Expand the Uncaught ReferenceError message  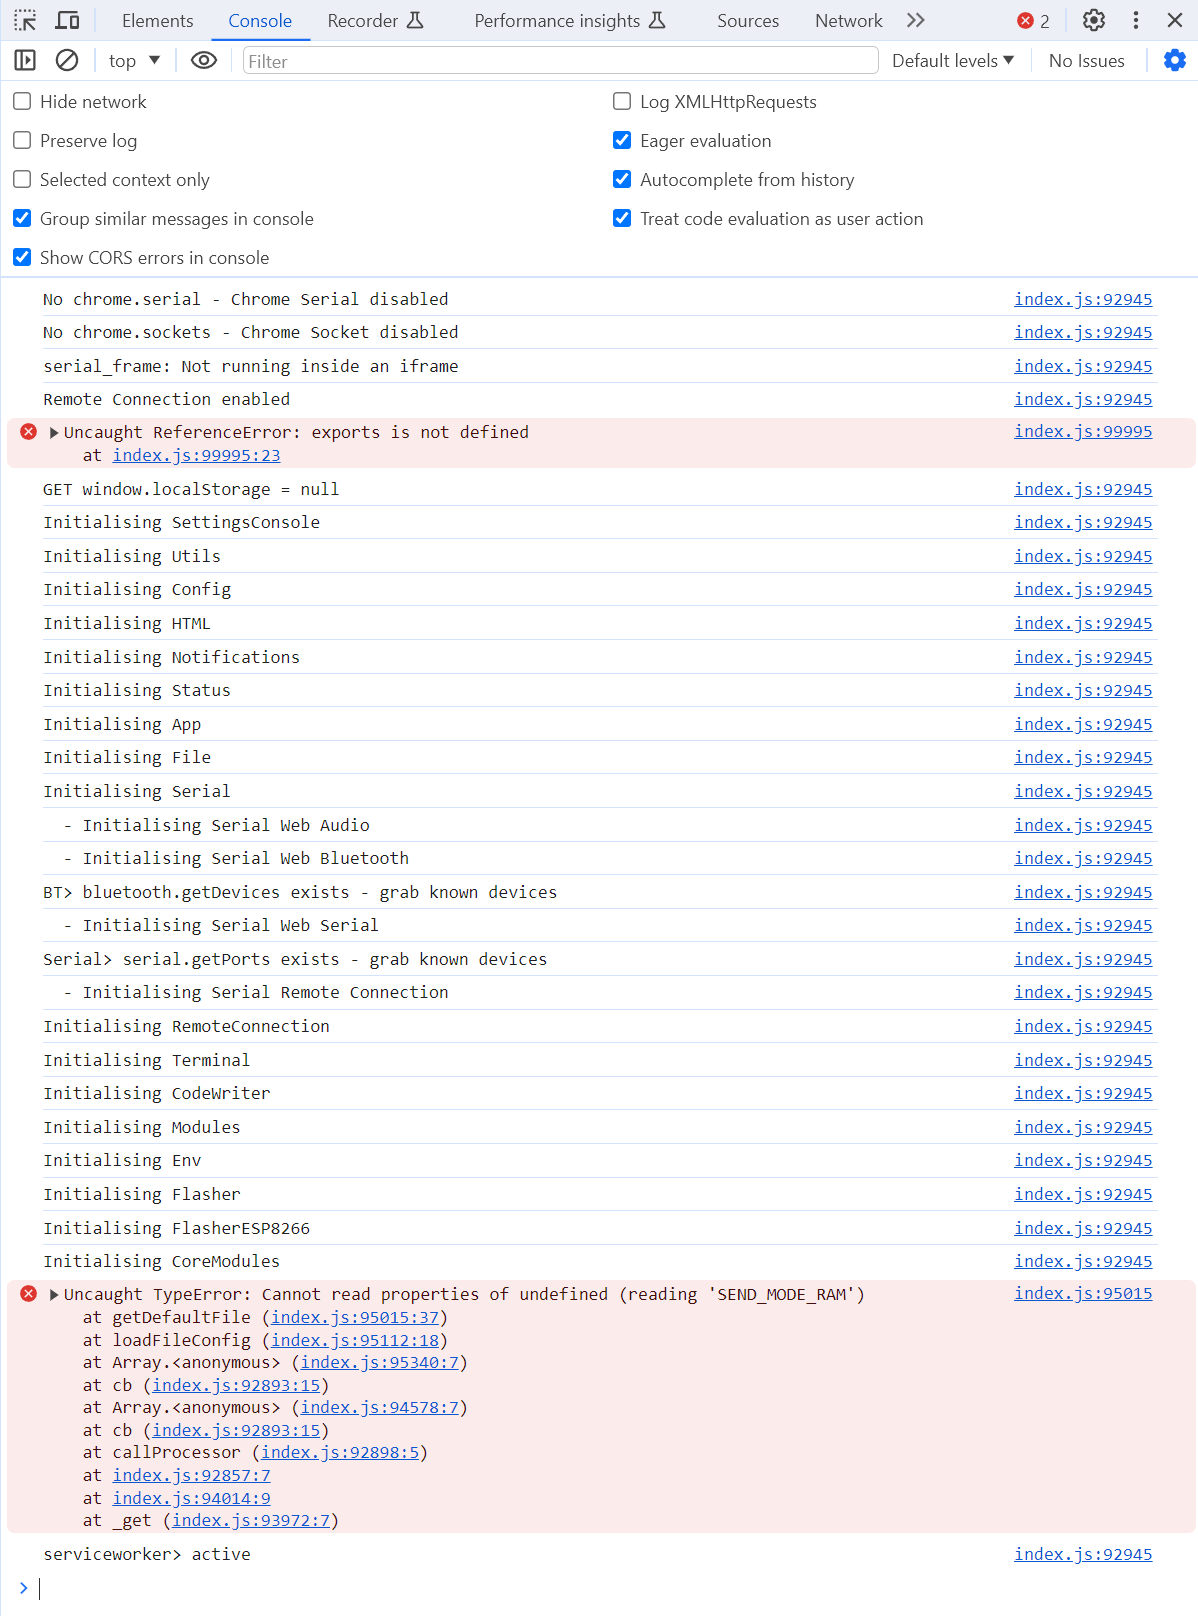pyautogui.click(x=54, y=433)
